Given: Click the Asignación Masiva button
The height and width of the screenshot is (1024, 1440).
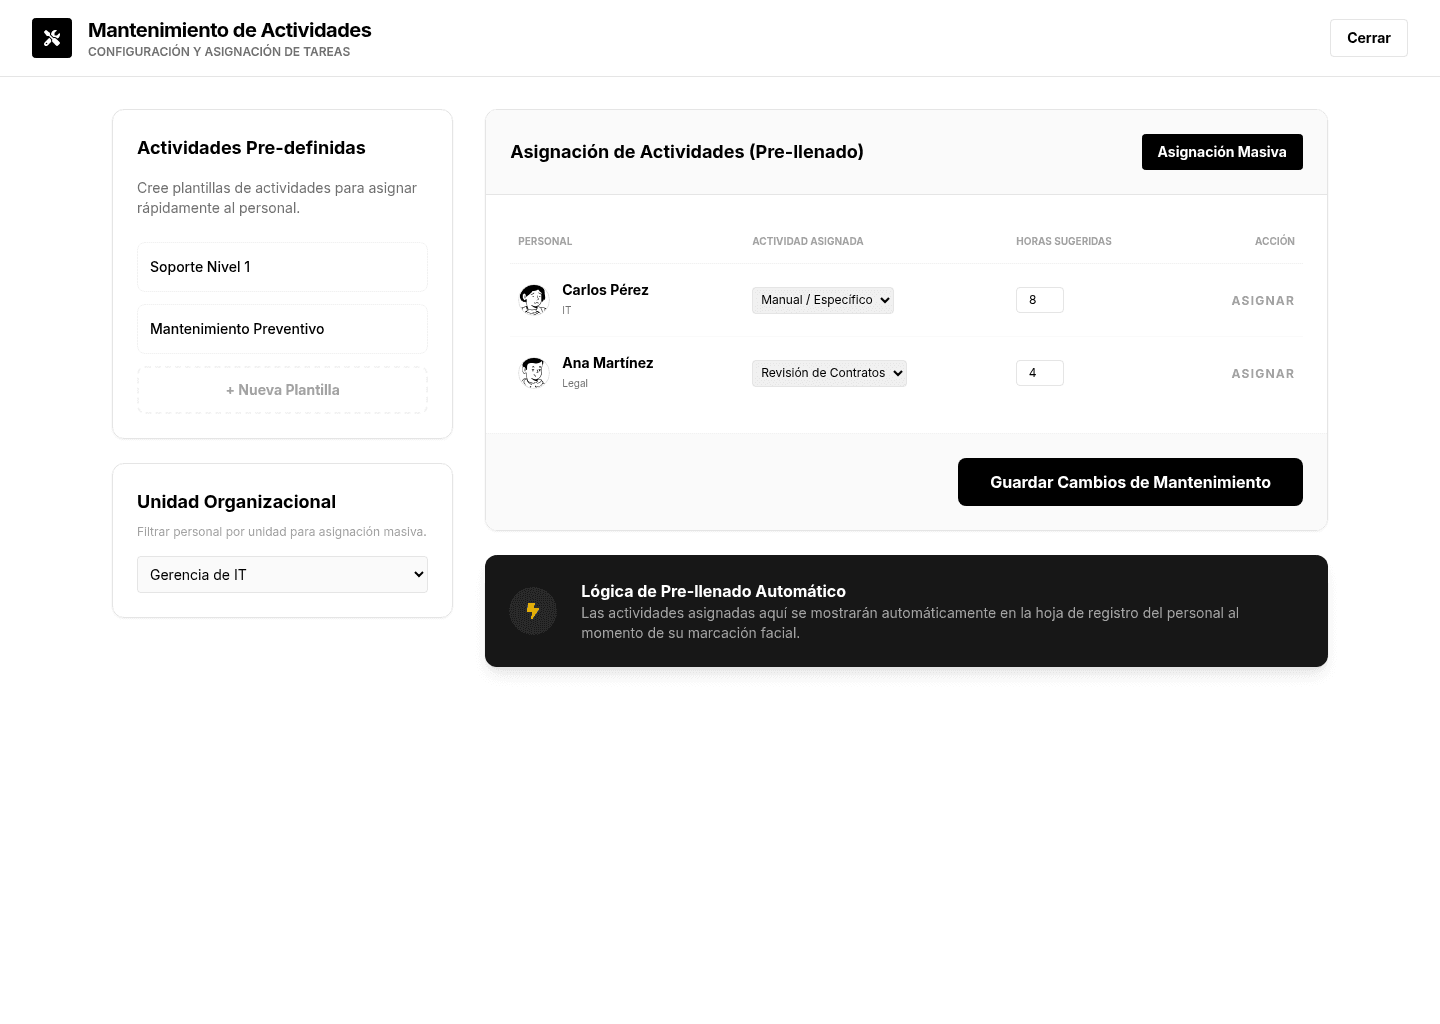Looking at the screenshot, I should point(1222,152).
